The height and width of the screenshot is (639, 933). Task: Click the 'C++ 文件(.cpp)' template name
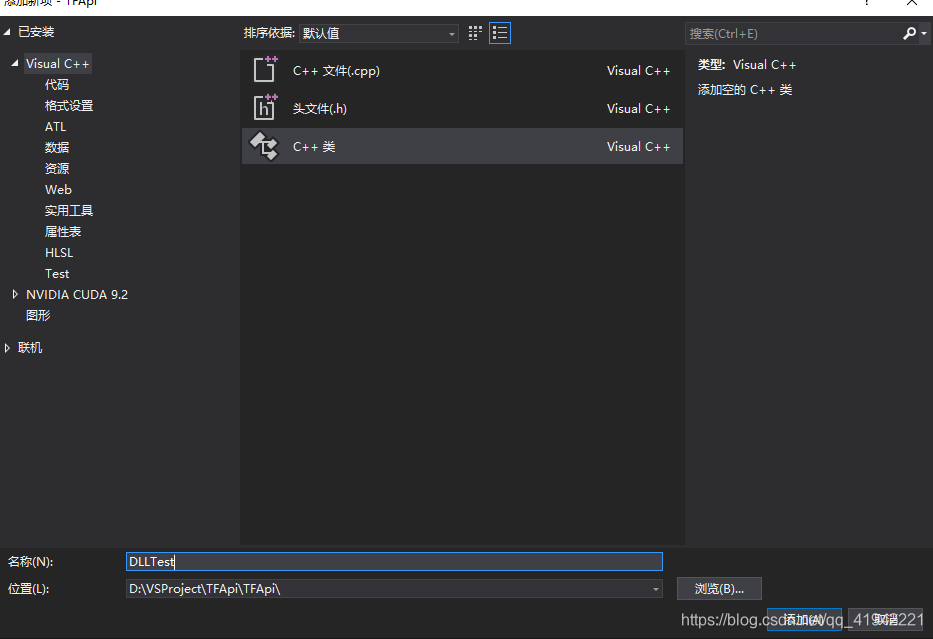coord(336,71)
